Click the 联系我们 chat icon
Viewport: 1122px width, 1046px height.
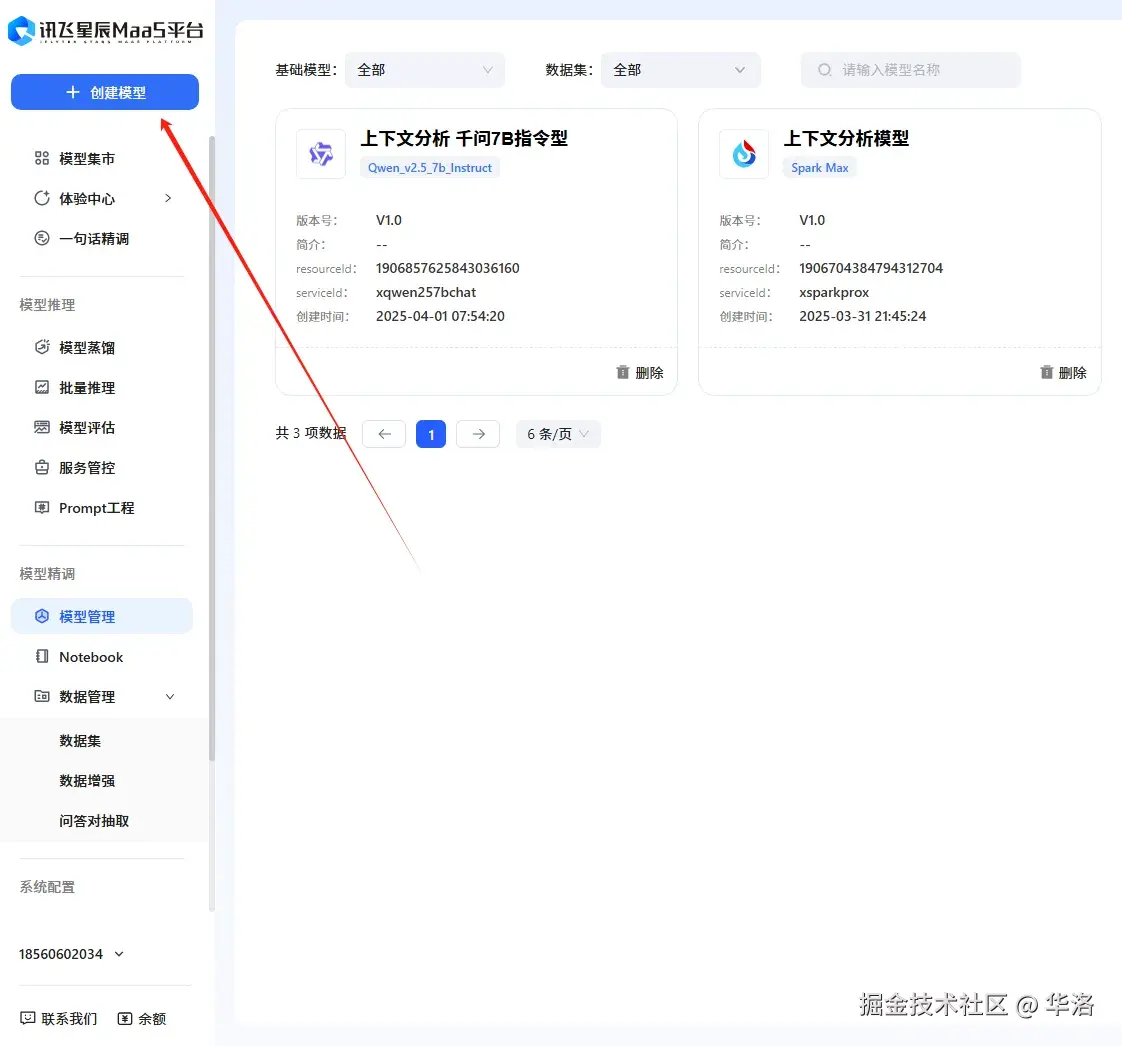tap(28, 1018)
